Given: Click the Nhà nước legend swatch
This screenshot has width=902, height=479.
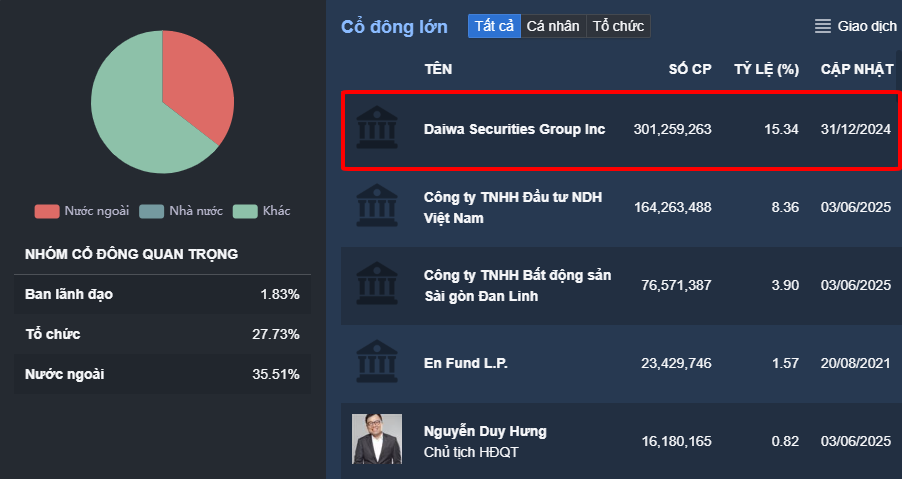Looking at the screenshot, I should 150,211.
